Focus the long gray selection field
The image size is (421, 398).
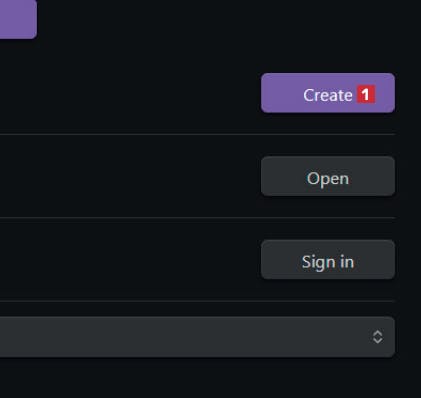click(x=197, y=337)
